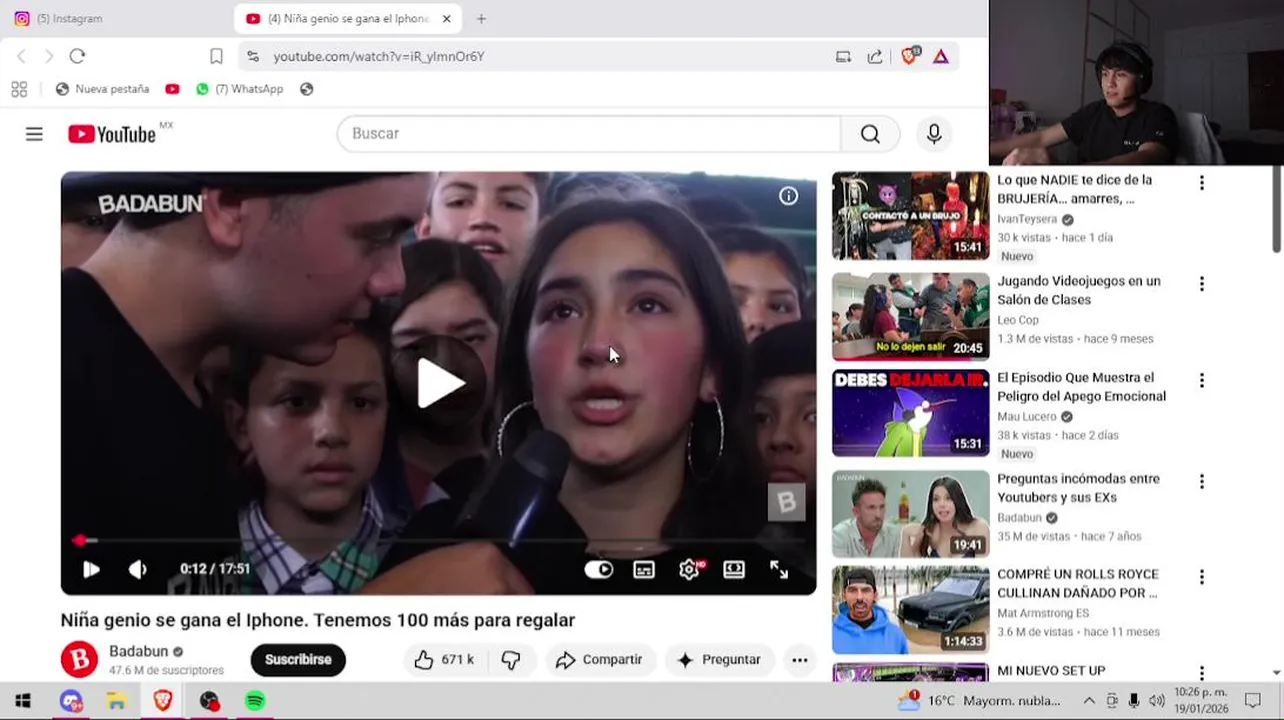This screenshot has height=720, width=1284.
Task: Click the search magnifier button
Action: click(870, 134)
